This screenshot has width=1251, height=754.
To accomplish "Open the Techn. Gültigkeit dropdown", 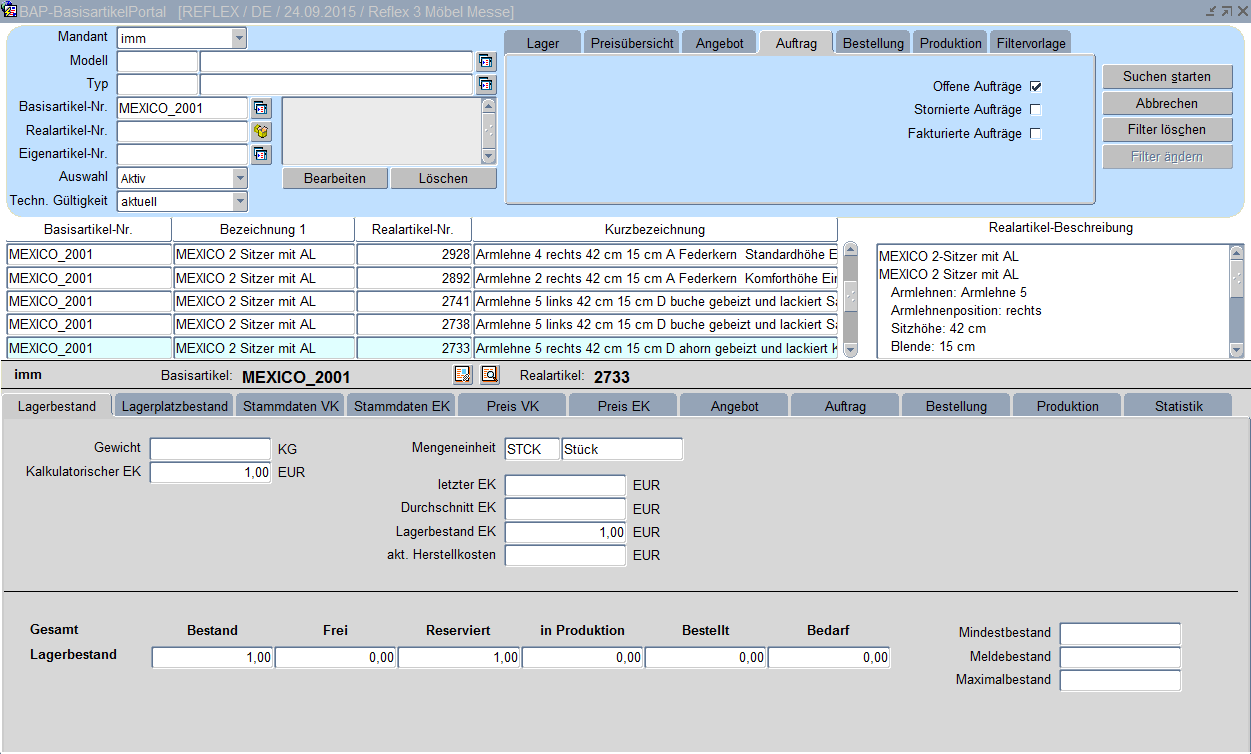I will pos(239,201).
